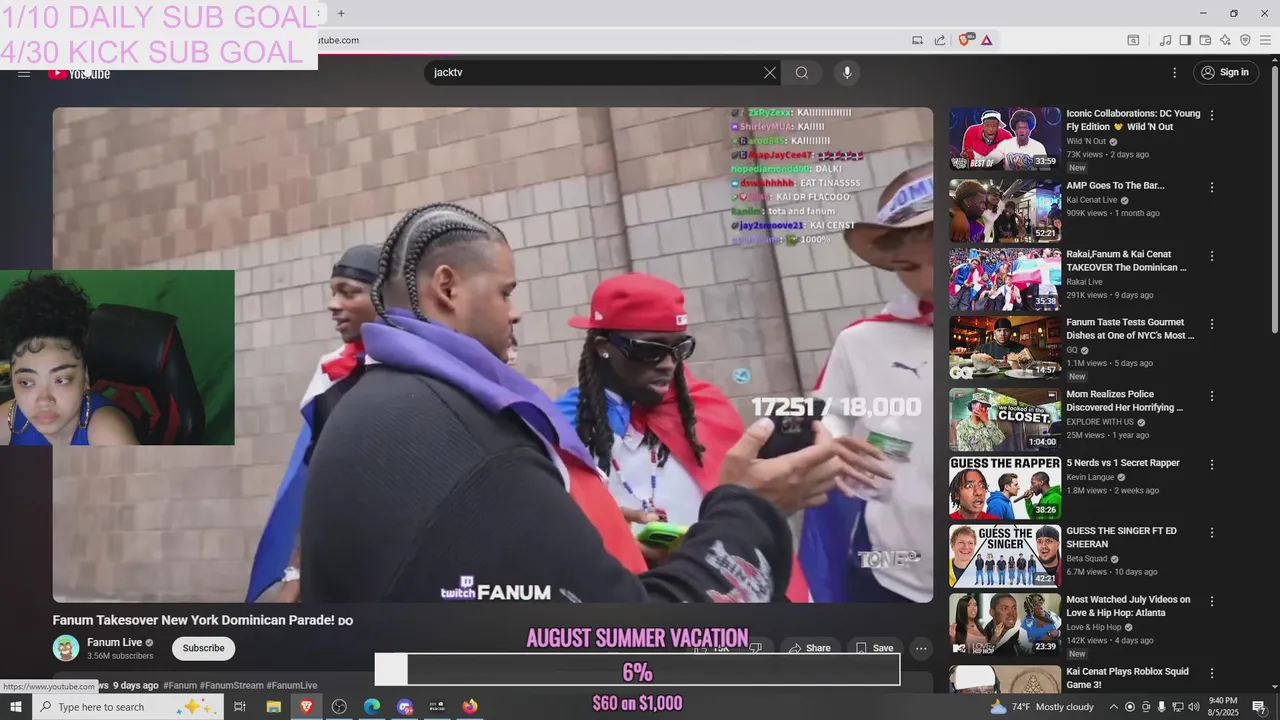Image resolution: width=1280 pixels, height=720 pixels.
Task: Clear the jacktv search text
Action: [770, 73]
